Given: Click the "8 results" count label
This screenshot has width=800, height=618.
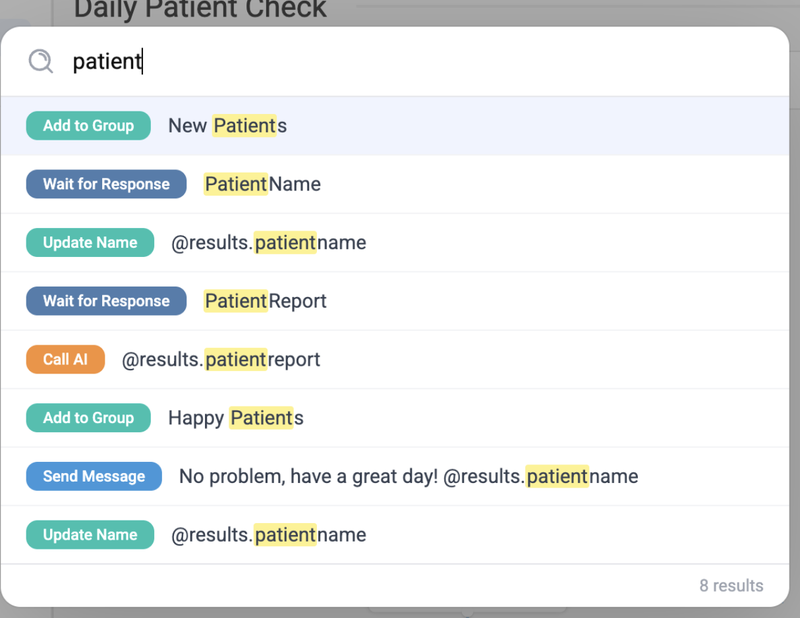Looking at the screenshot, I should click(x=730, y=586).
